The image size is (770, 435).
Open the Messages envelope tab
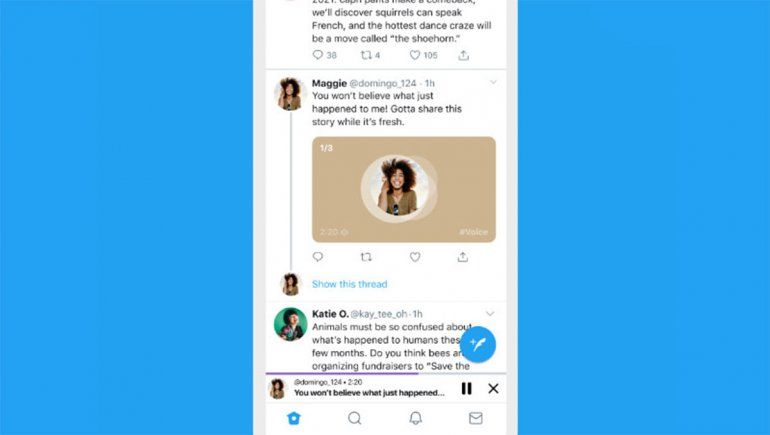pos(475,418)
